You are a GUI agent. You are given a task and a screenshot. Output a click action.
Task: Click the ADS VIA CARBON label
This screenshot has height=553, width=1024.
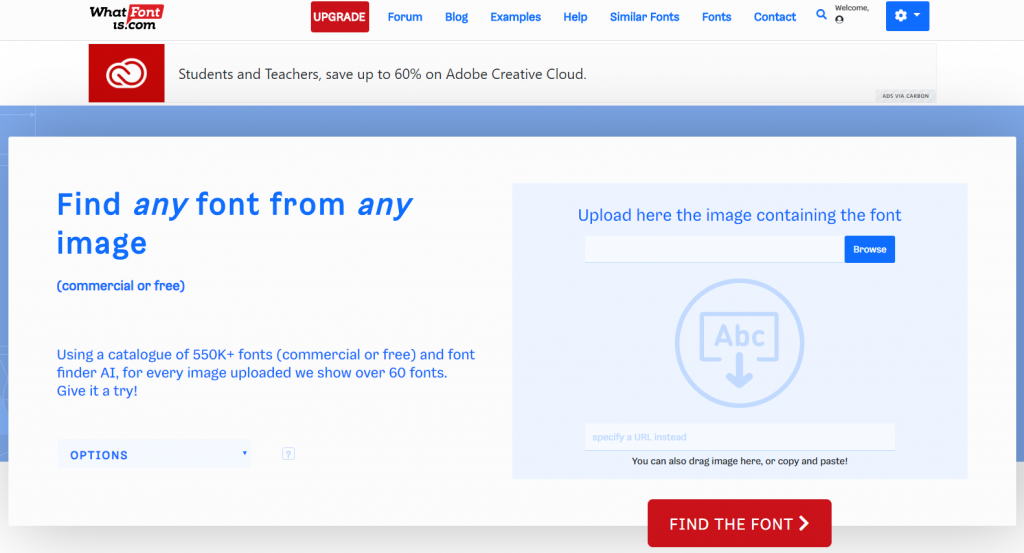(905, 96)
